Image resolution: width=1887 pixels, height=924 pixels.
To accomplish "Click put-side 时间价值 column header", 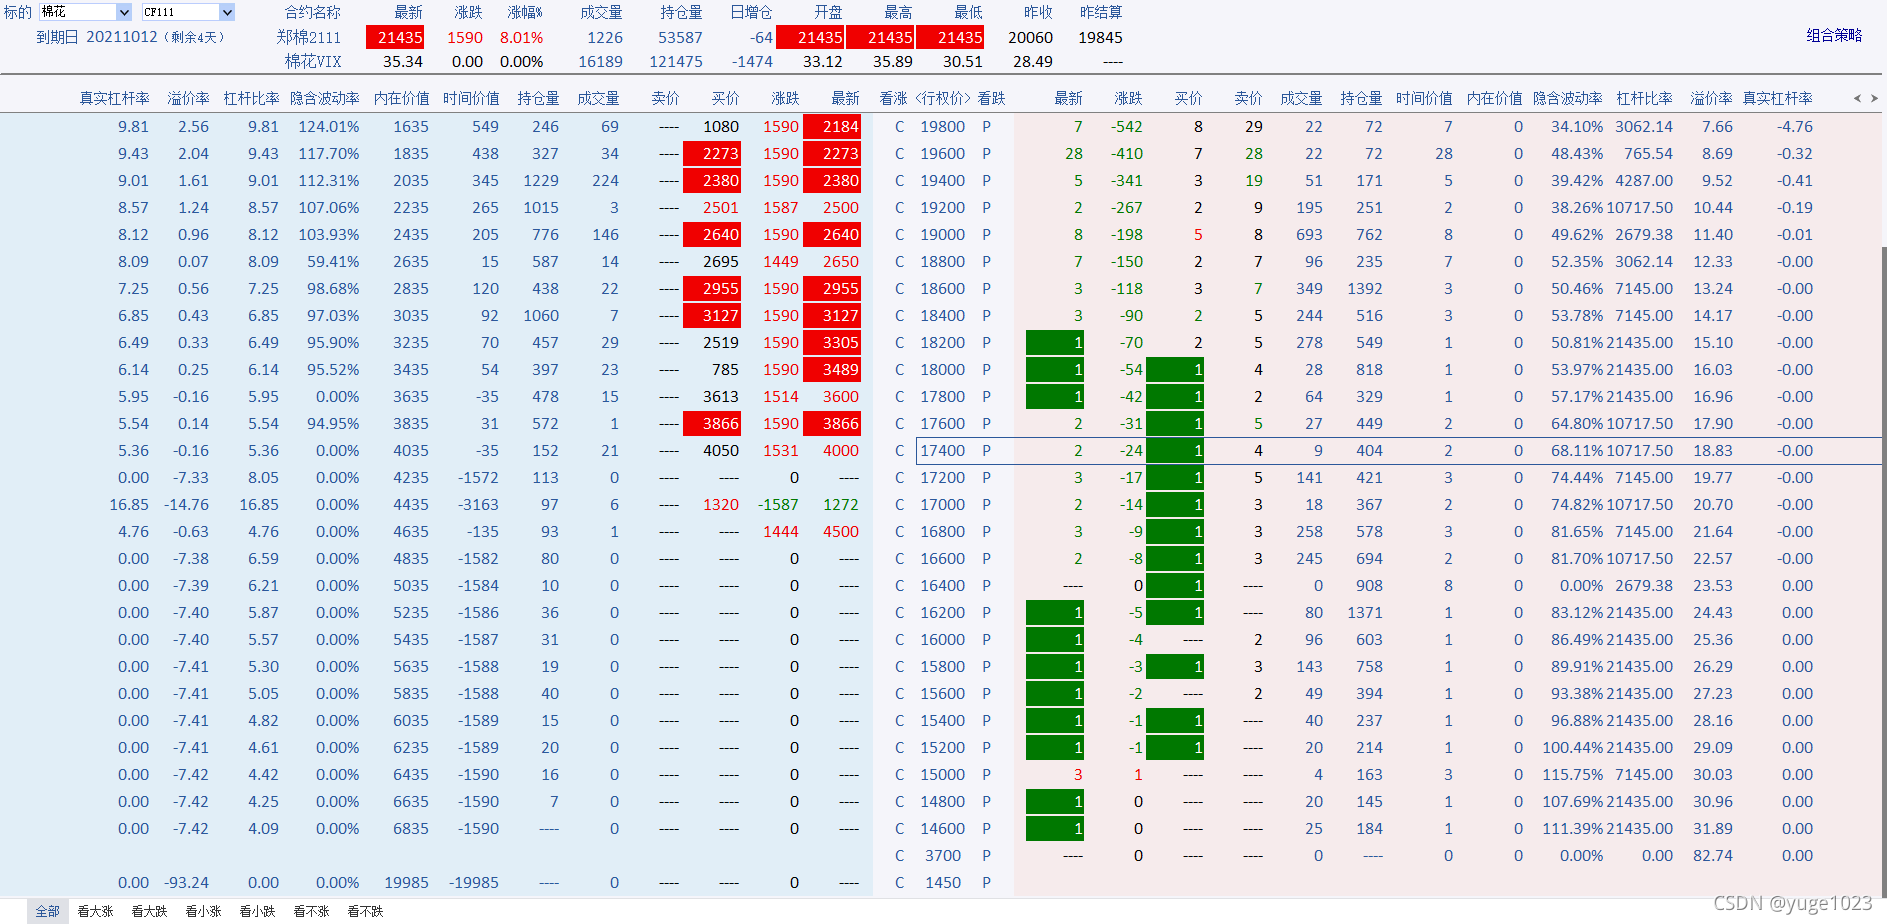I will click(x=1425, y=98).
